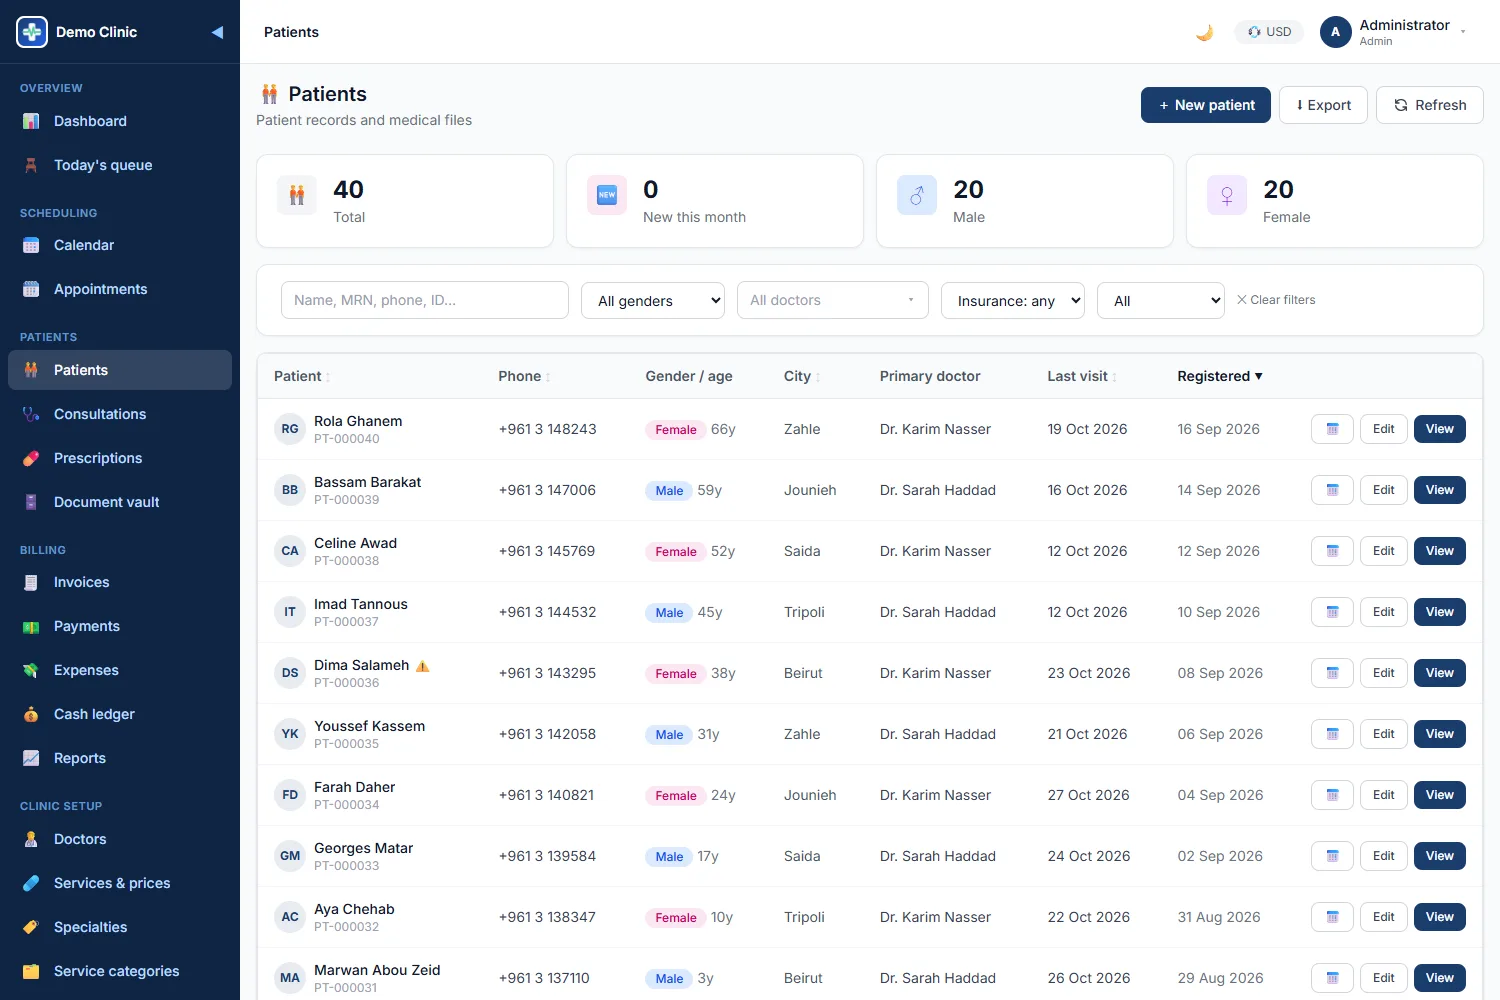Export the patient list

[1323, 105]
